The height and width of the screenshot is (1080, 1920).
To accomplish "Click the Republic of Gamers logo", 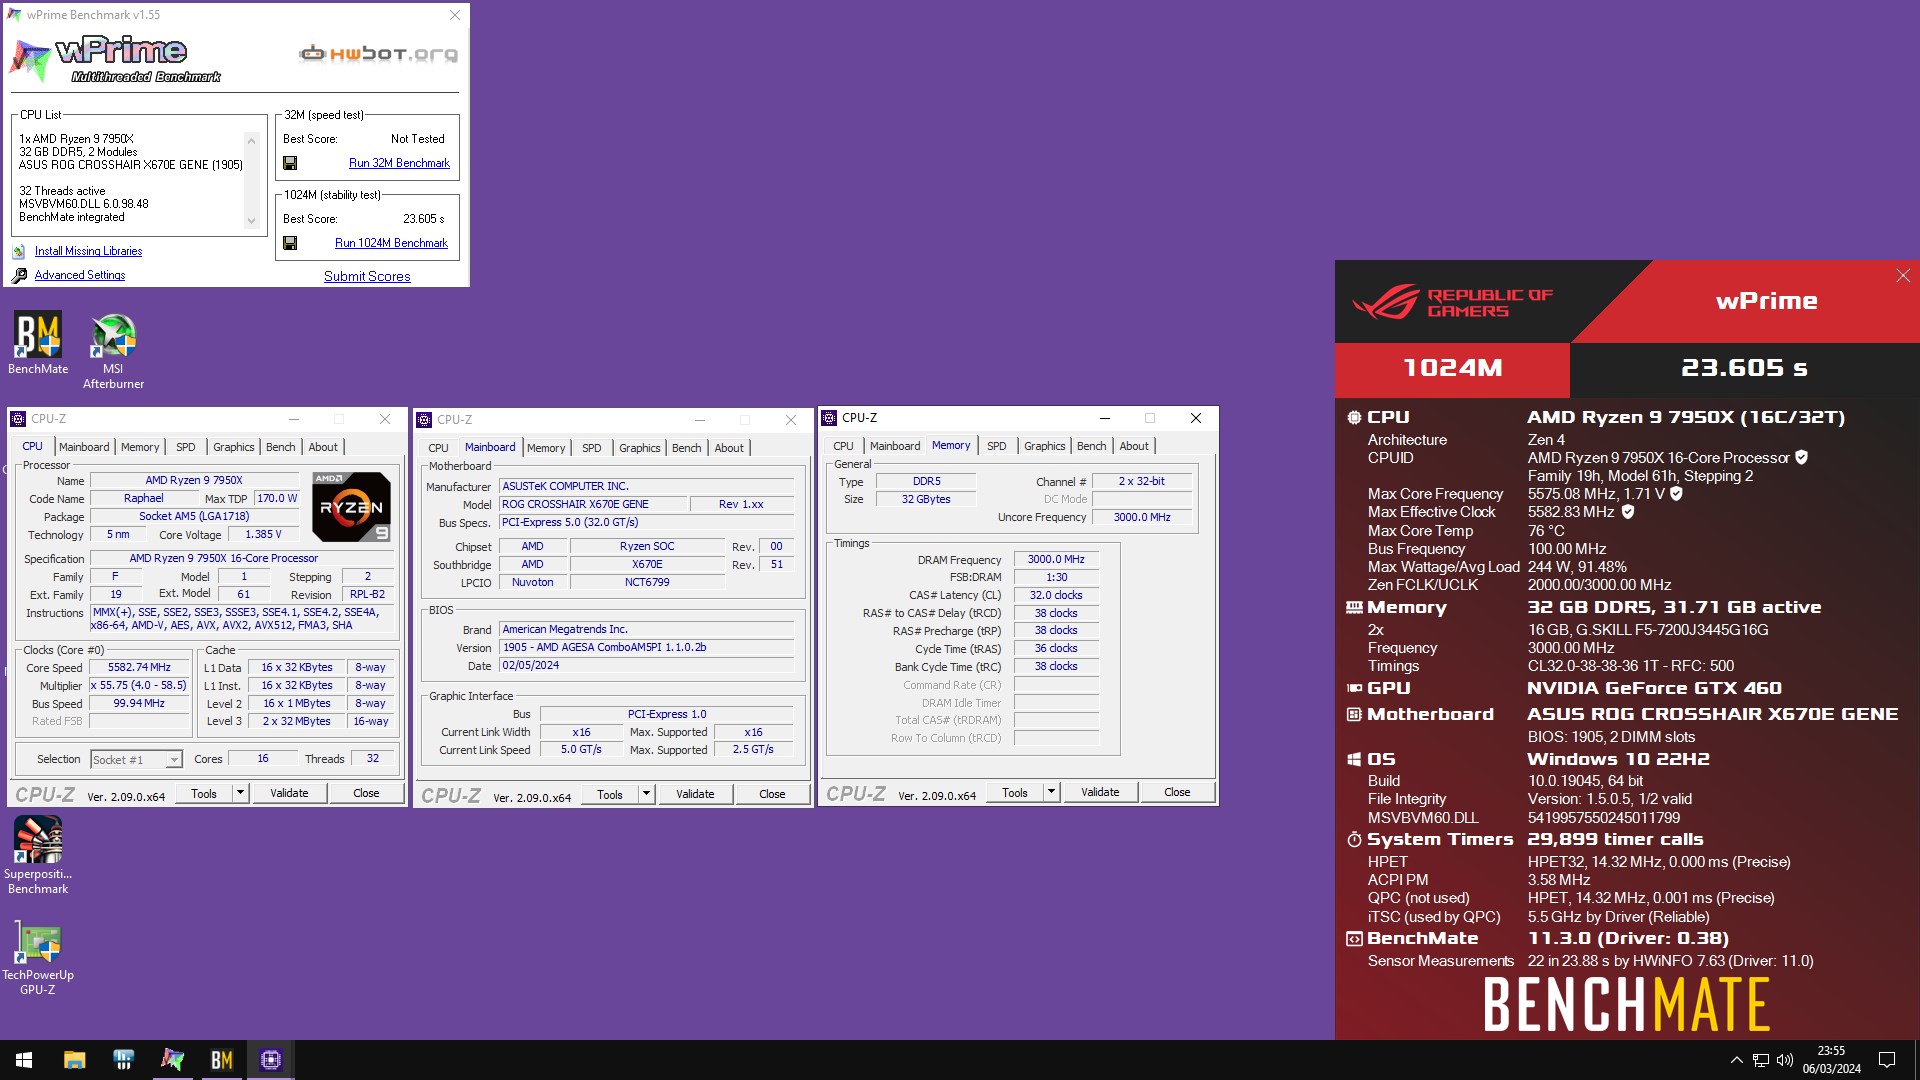I will 1452,302.
